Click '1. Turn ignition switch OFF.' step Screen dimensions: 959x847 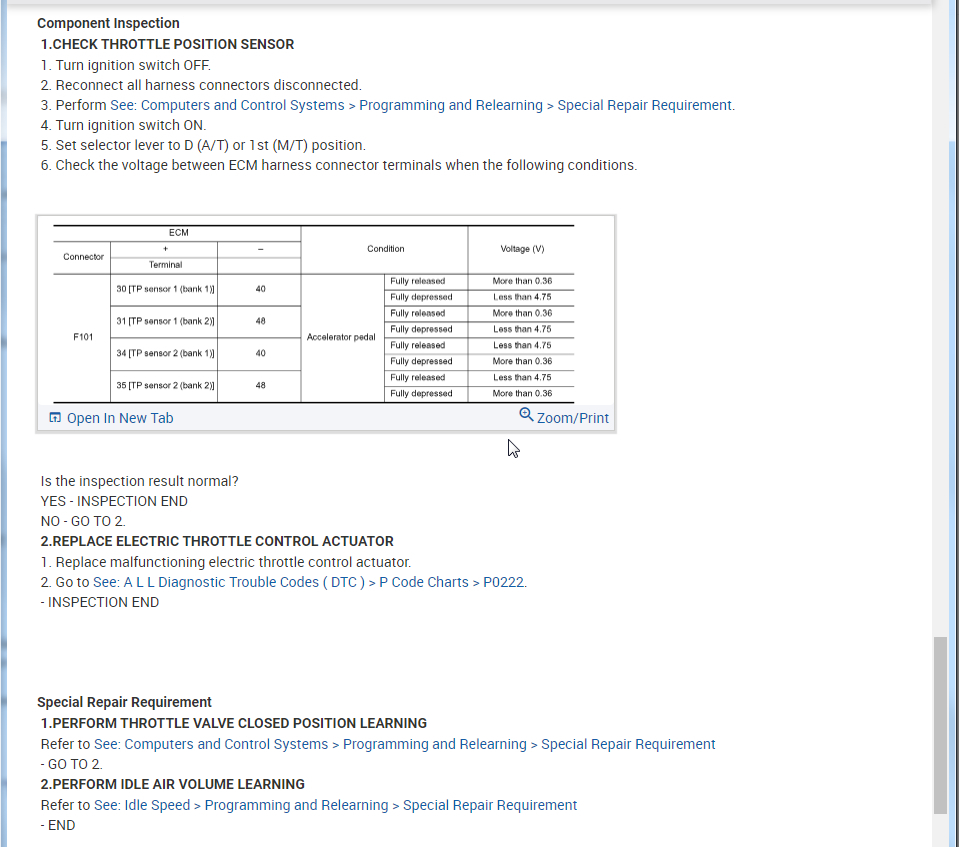click(x=125, y=65)
